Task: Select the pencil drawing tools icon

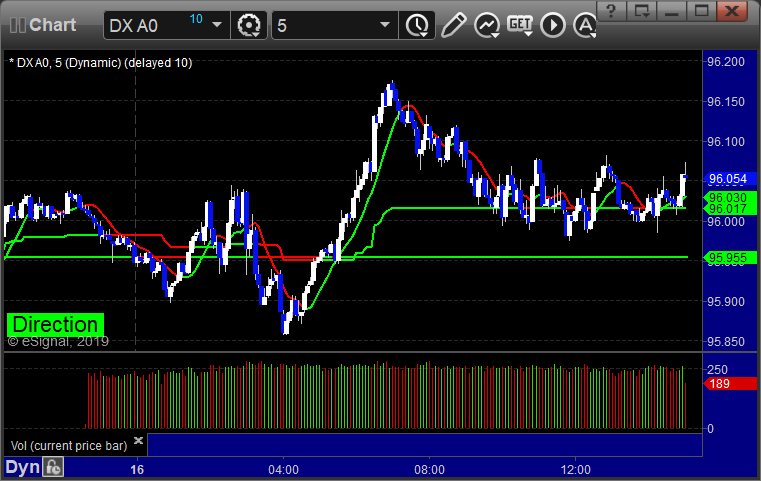Action: point(453,25)
